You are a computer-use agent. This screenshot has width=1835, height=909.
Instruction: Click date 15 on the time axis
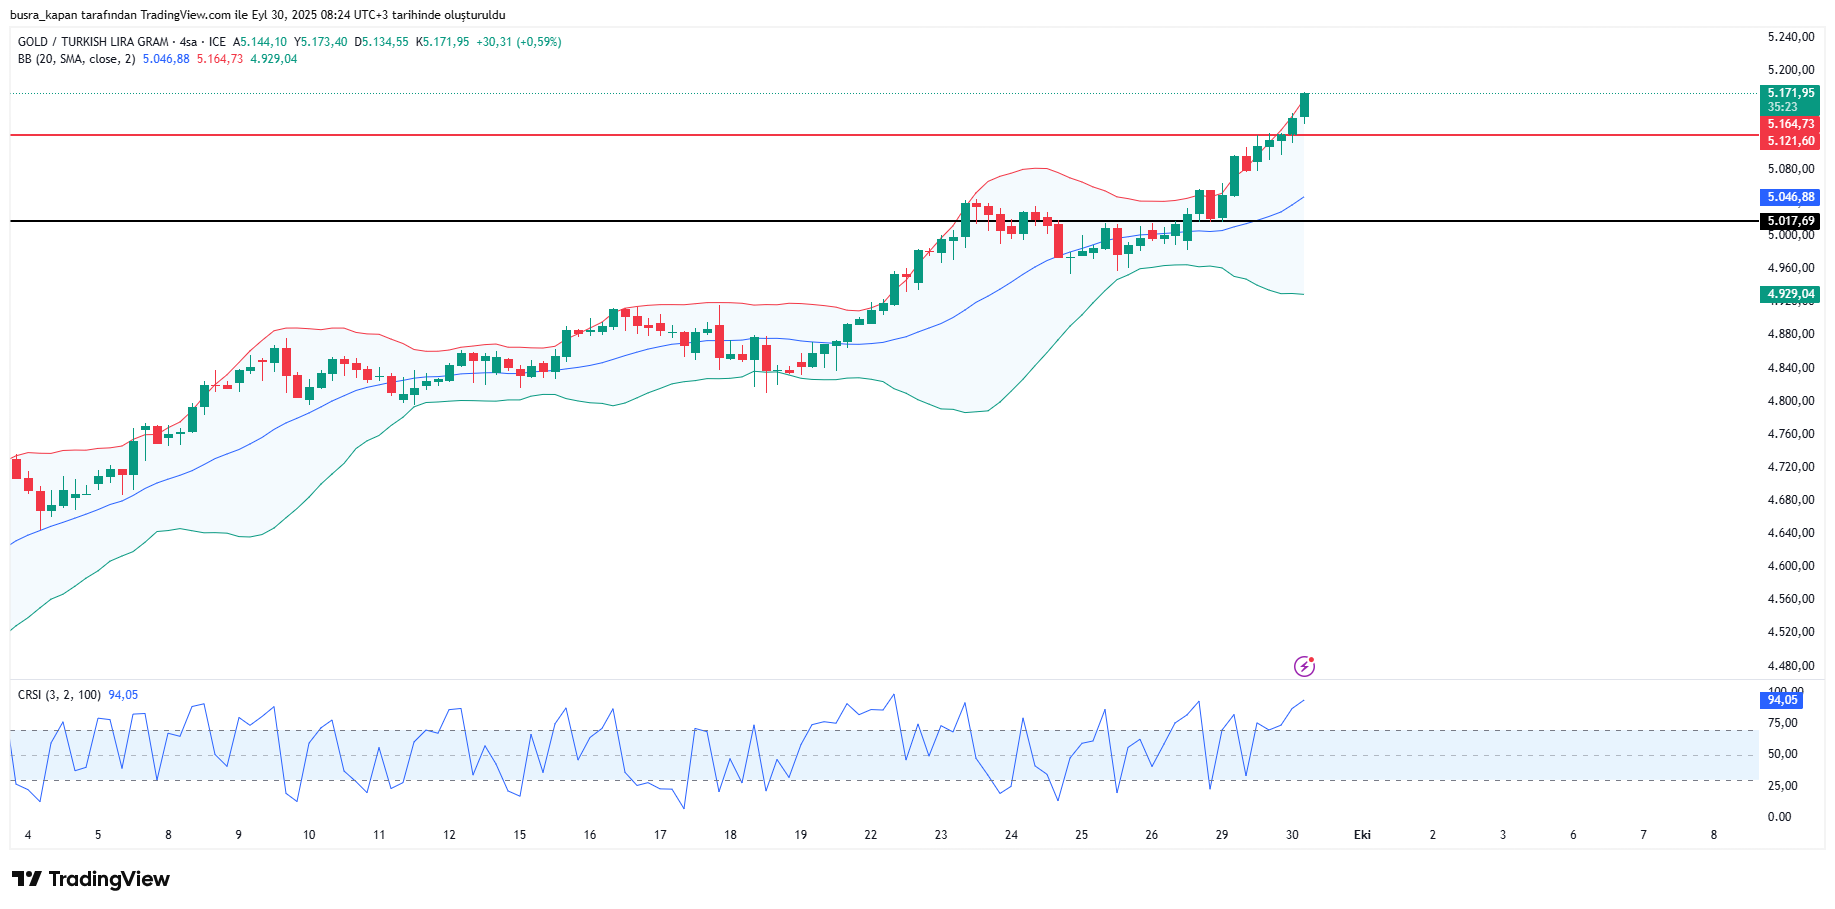coord(519,835)
